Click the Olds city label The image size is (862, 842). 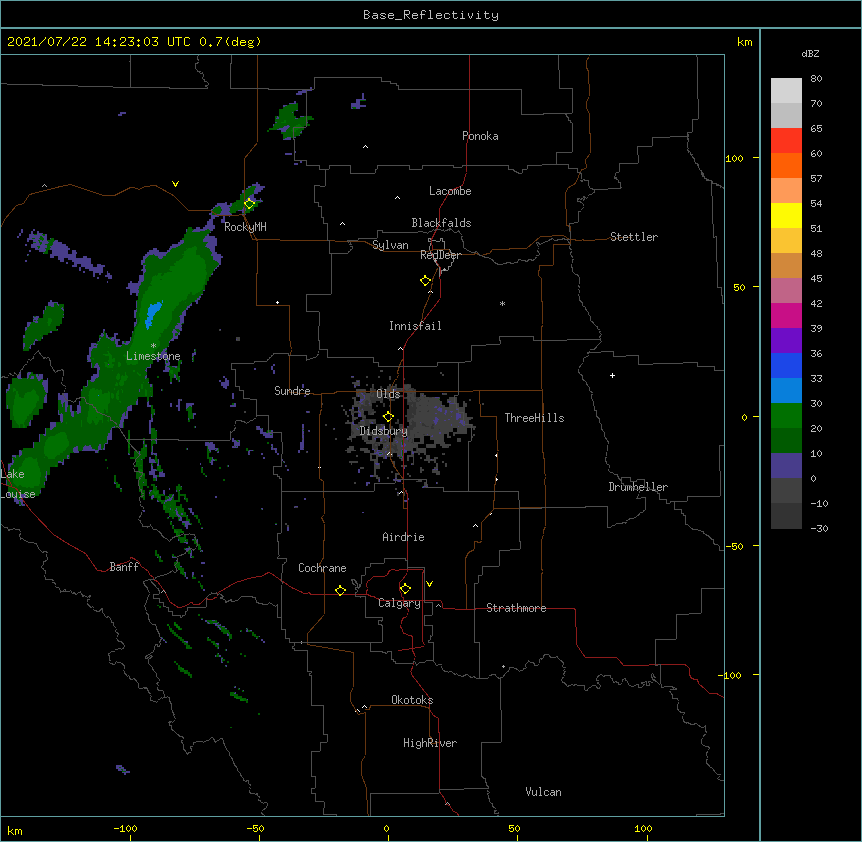(x=388, y=394)
